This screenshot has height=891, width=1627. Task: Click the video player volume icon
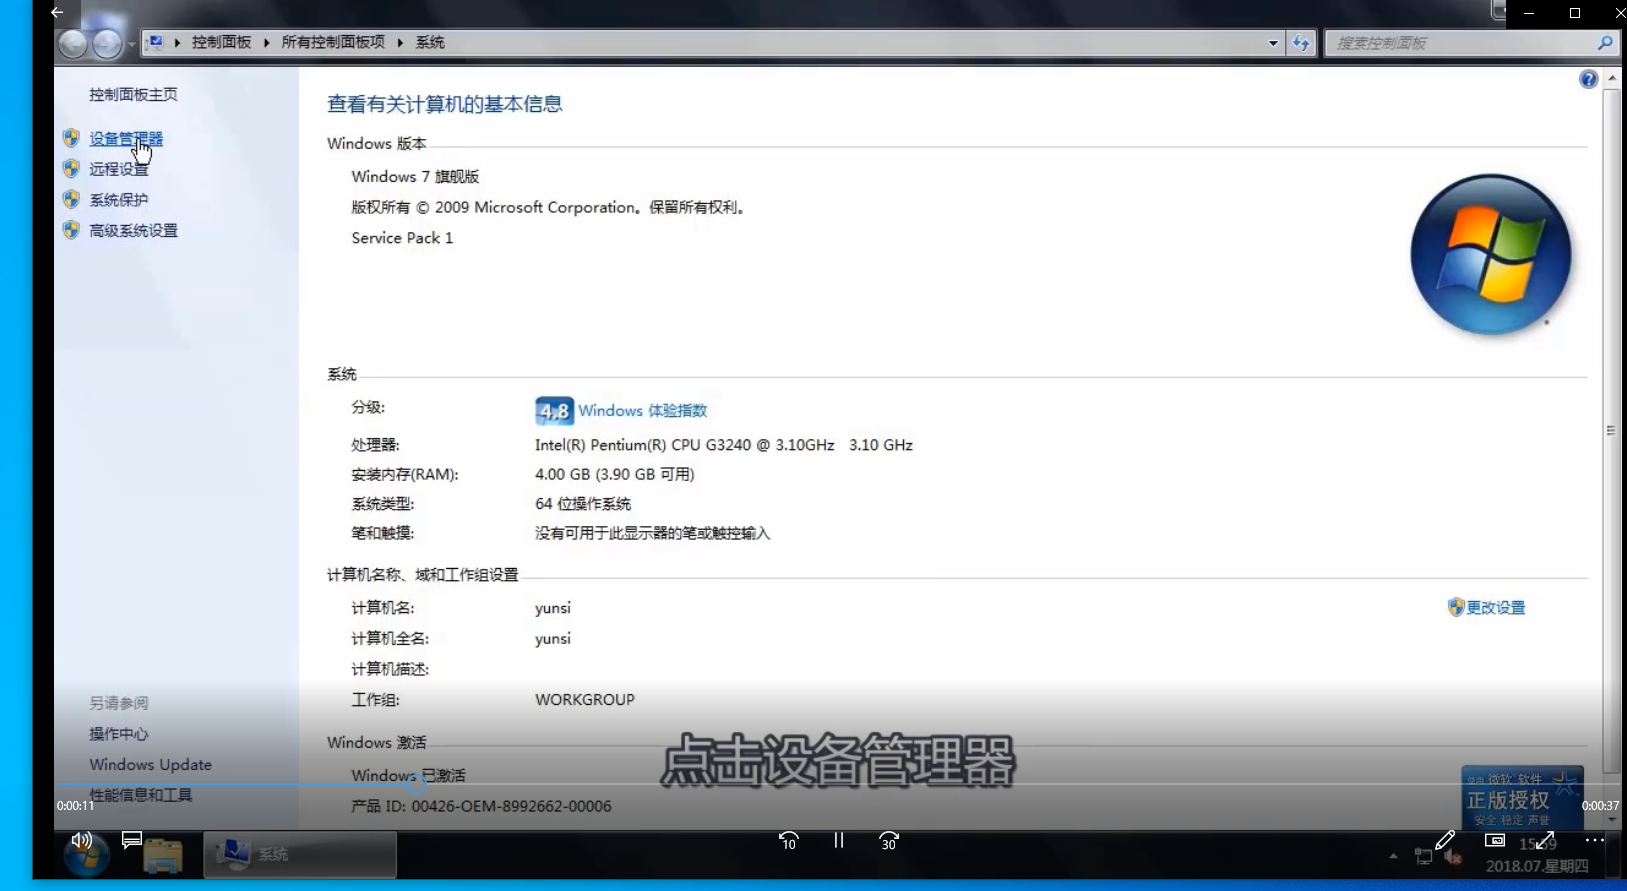click(82, 840)
